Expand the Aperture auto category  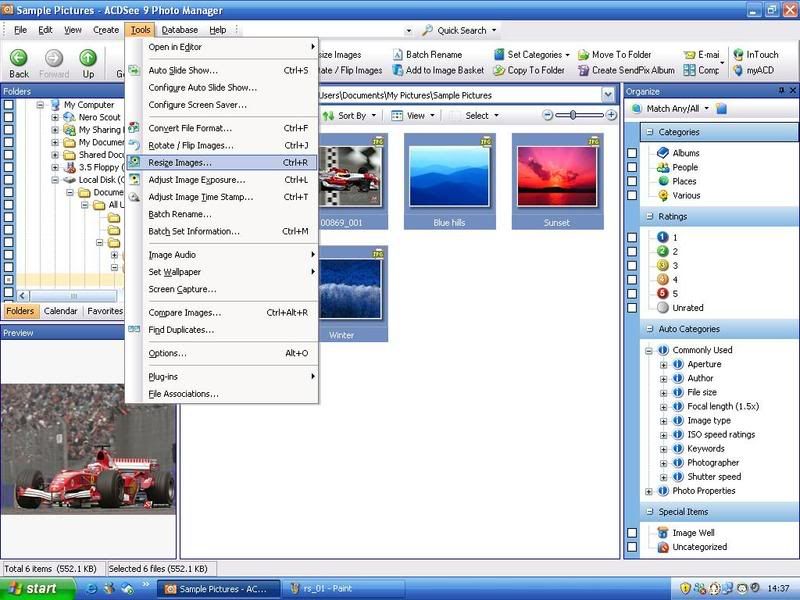[x=663, y=365]
